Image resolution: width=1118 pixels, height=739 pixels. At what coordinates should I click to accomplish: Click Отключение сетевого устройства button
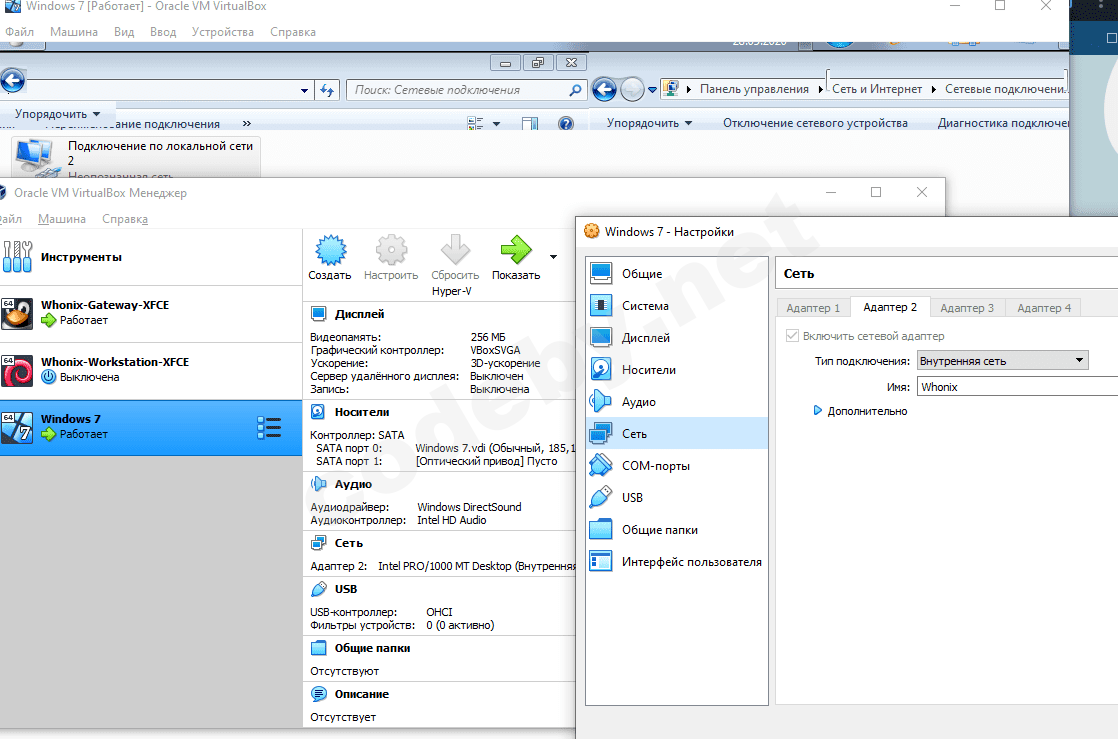[x=815, y=123]
